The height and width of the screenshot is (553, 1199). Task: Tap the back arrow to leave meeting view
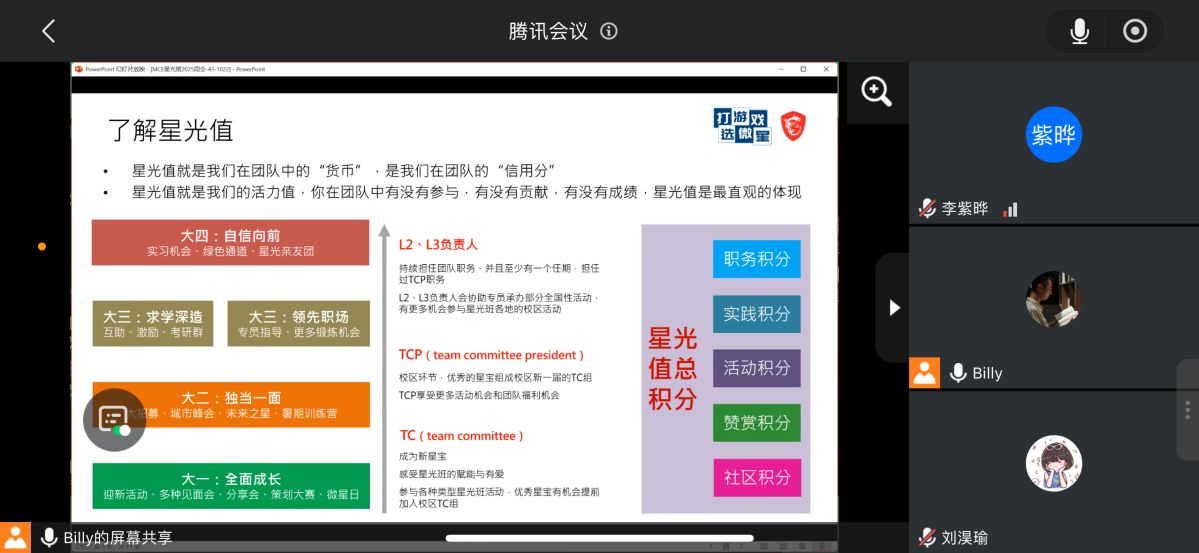tap(48, 31)
